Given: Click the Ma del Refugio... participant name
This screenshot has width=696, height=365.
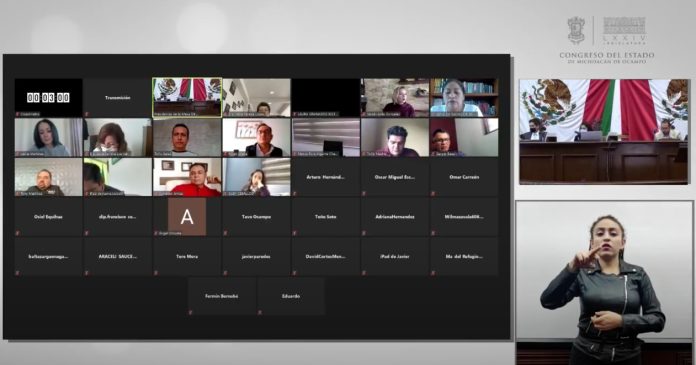Looking at the screenshot, I should (464, 256).
